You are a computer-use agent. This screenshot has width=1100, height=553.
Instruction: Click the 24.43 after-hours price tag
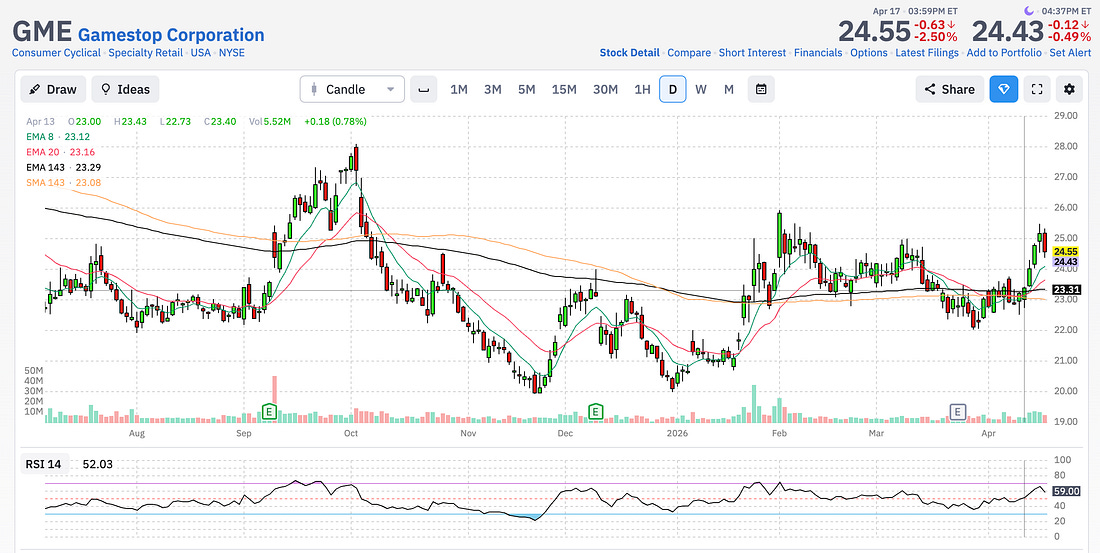pos(1066,262)
